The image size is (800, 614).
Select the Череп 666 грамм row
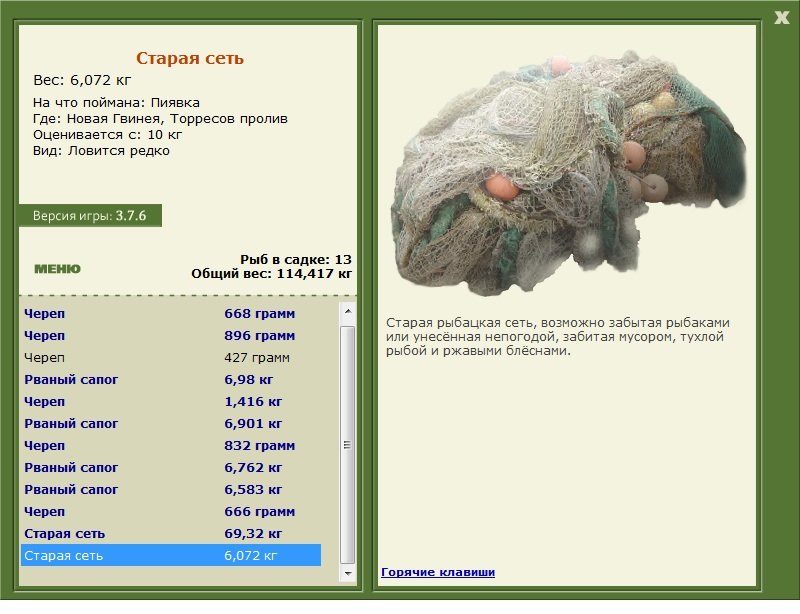coord(171,511)
